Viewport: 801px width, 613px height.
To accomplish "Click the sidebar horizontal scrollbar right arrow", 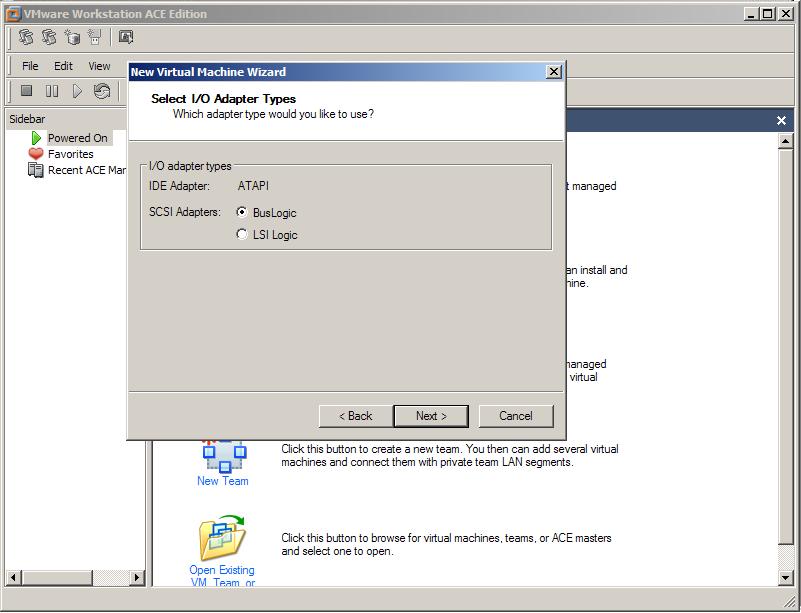I will pyautogui.click(x=137, y=578).
